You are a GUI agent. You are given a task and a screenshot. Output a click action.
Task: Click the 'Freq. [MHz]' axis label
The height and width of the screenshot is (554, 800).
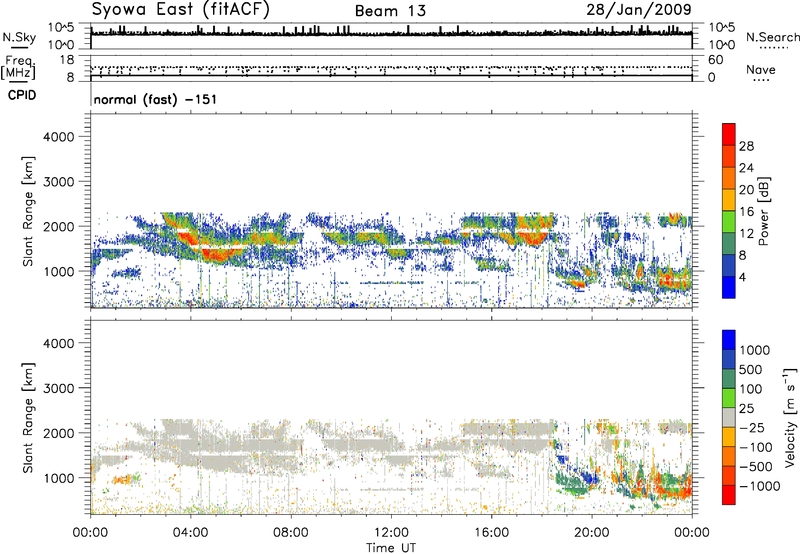pos(18,68)
